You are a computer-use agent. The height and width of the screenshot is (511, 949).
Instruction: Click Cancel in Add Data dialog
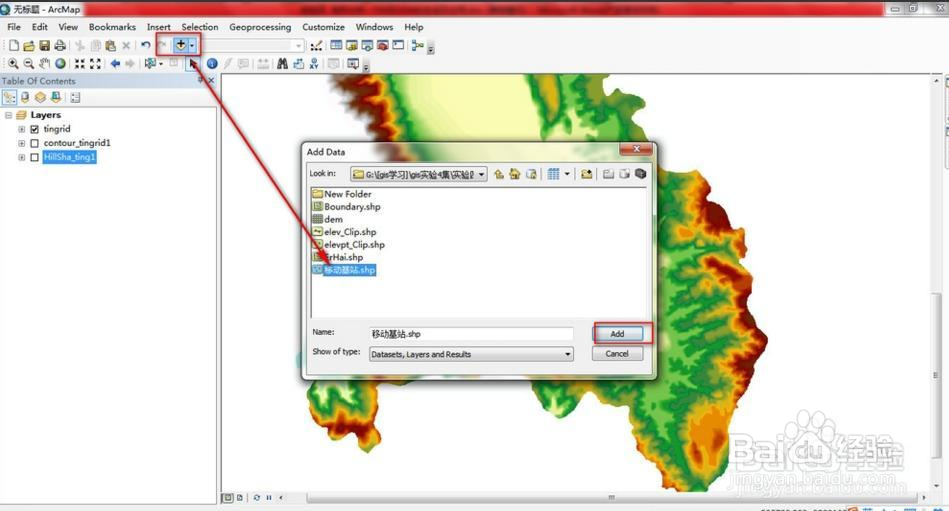(617, 354)
